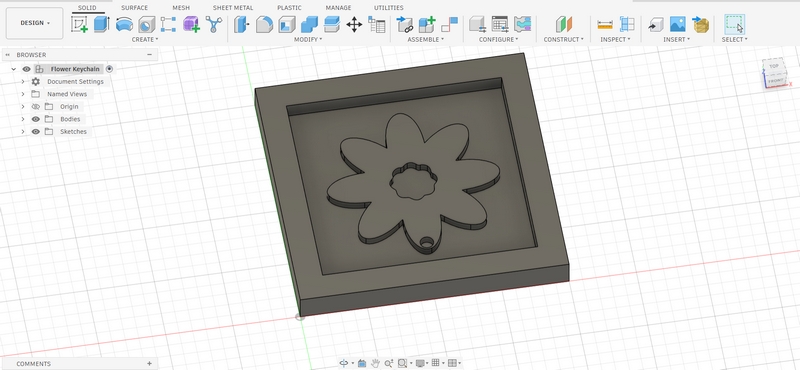
Task: Select the Fillet tool
Action: pos(264,24)
